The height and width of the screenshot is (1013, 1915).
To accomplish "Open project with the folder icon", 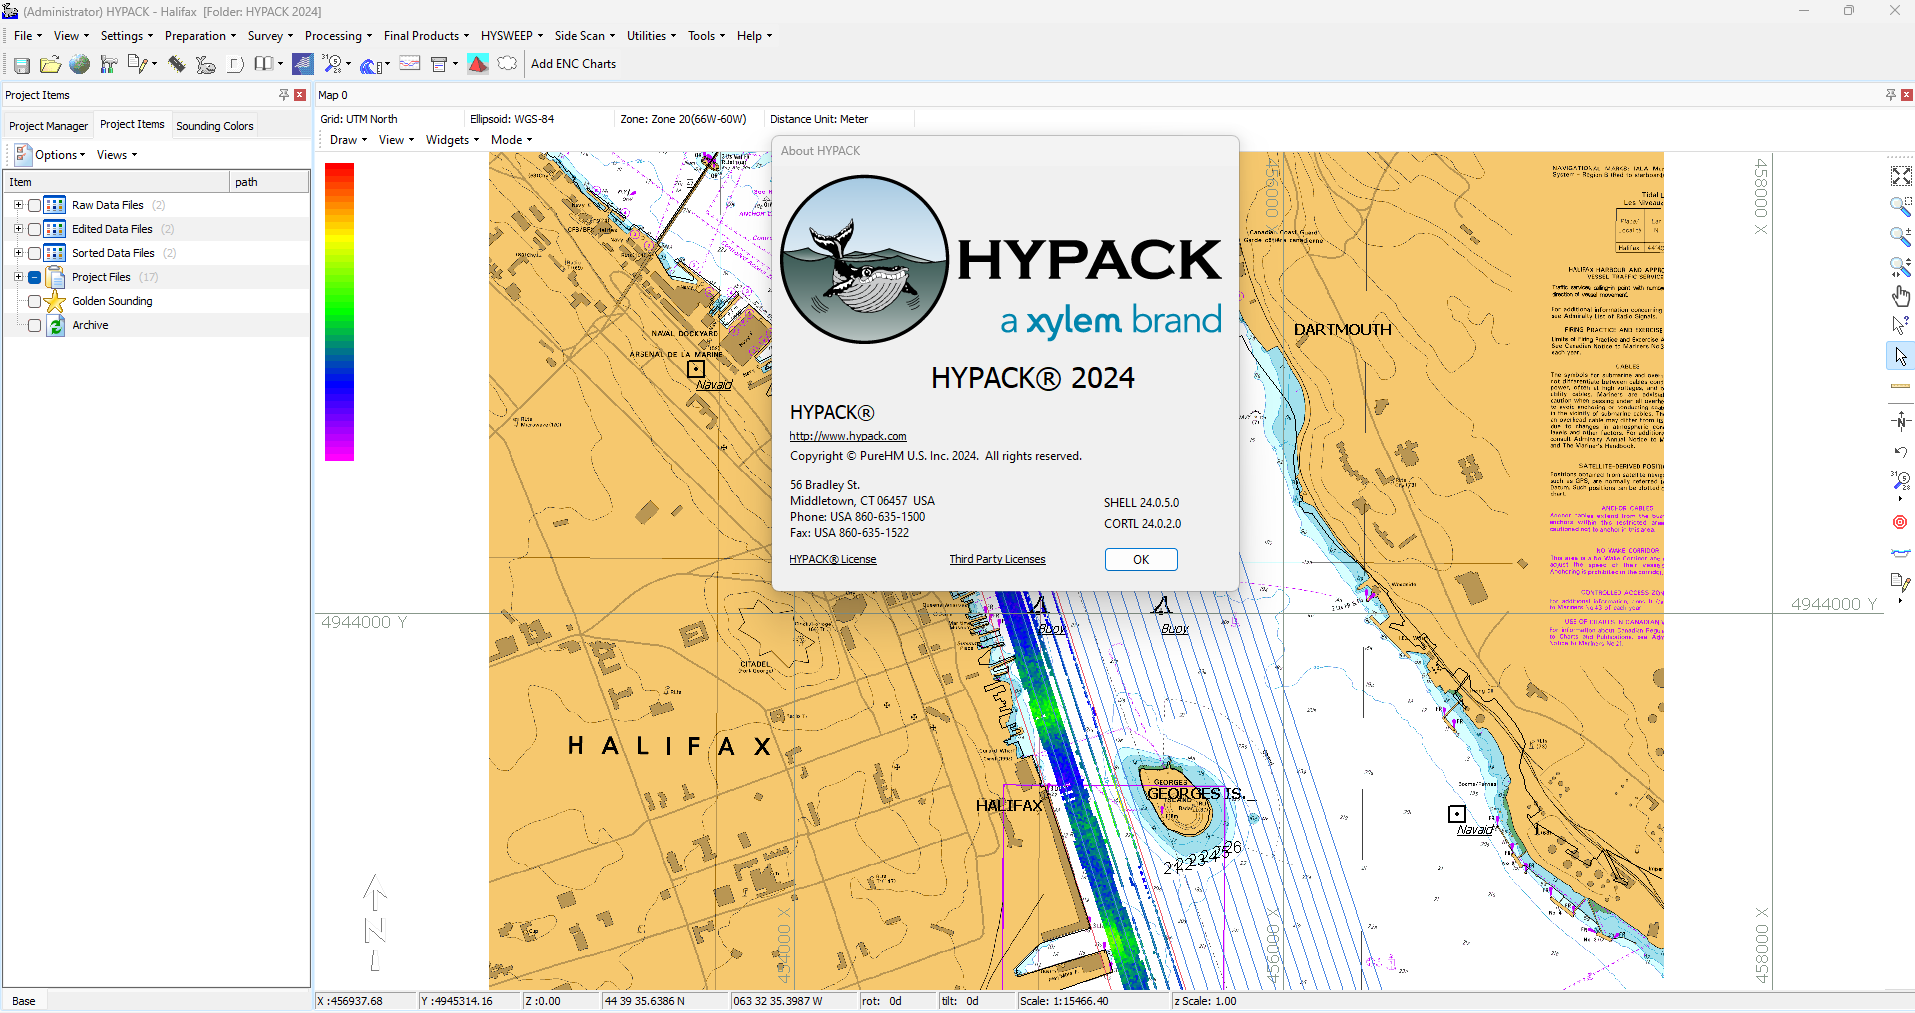I will [x=50, y=65].
